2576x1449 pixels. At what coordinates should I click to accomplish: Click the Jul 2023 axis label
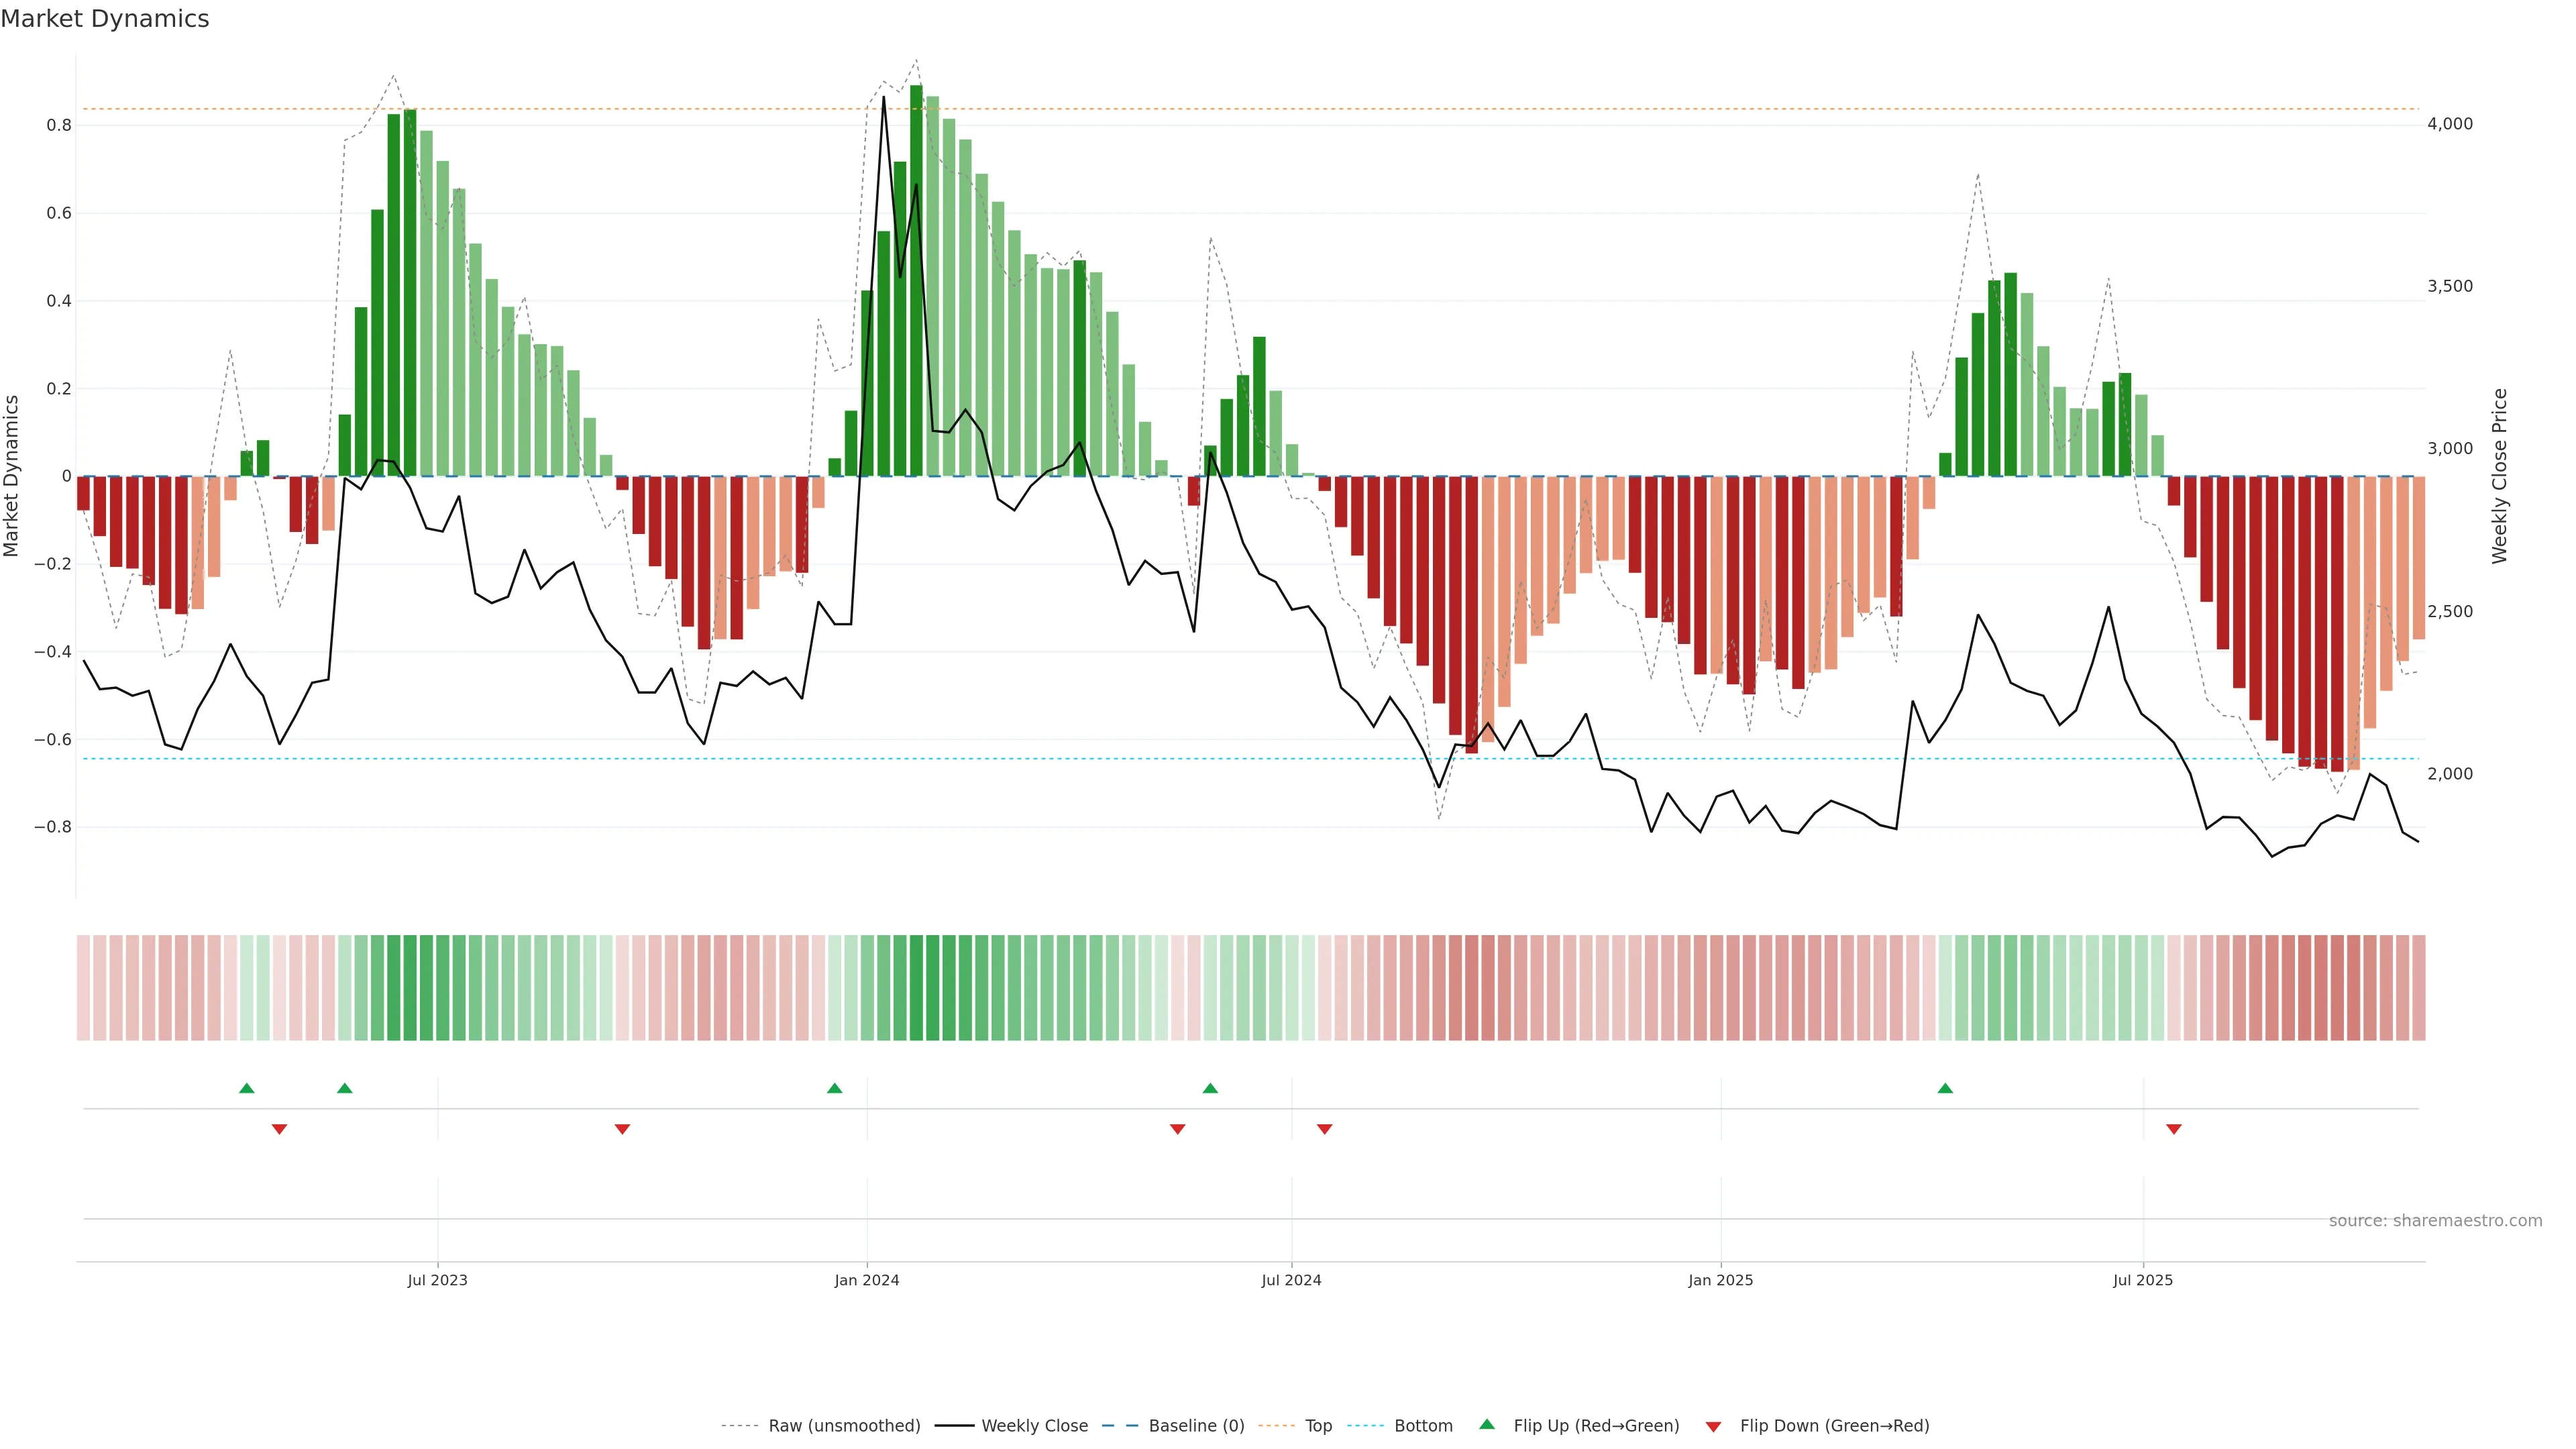point(437,1280)
